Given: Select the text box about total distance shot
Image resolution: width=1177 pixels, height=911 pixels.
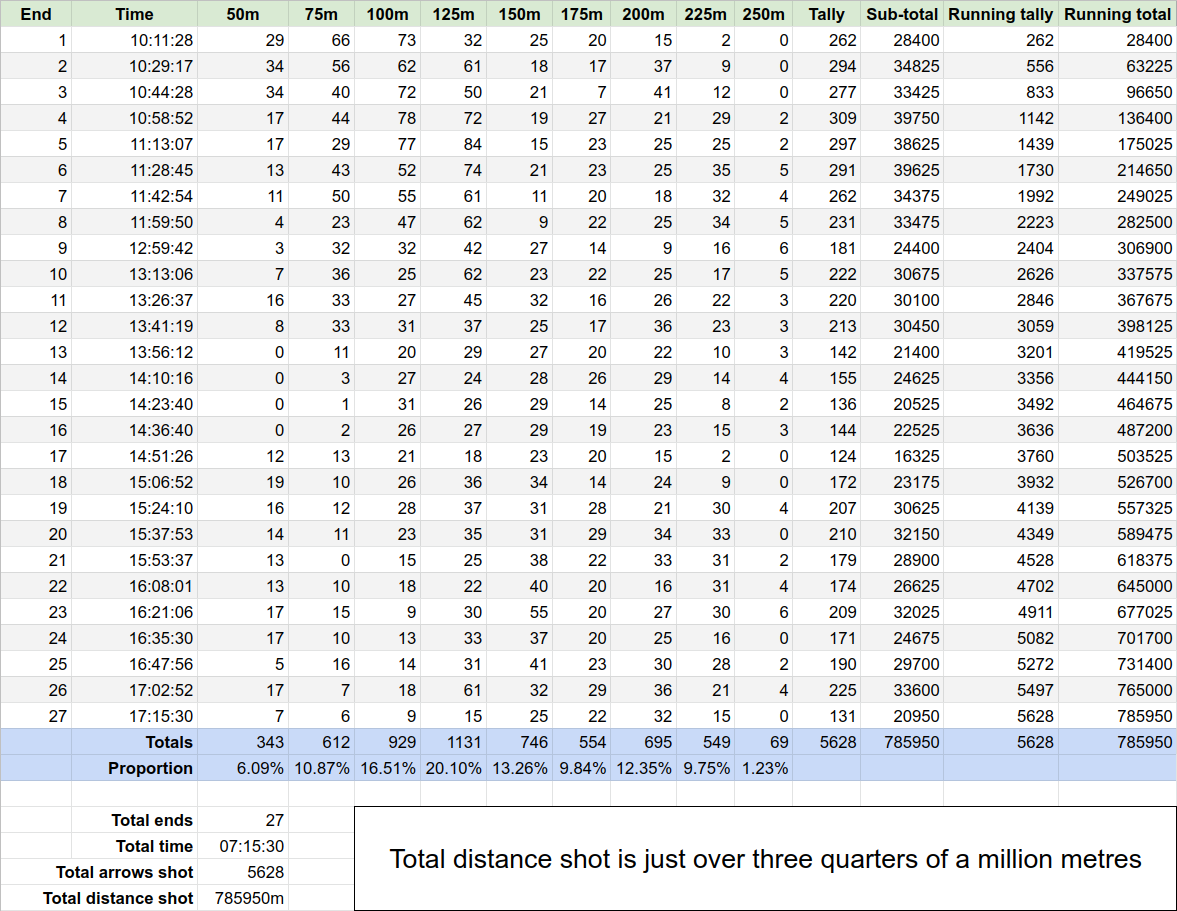Looking at the screenshot, I should tap(765, 859).
